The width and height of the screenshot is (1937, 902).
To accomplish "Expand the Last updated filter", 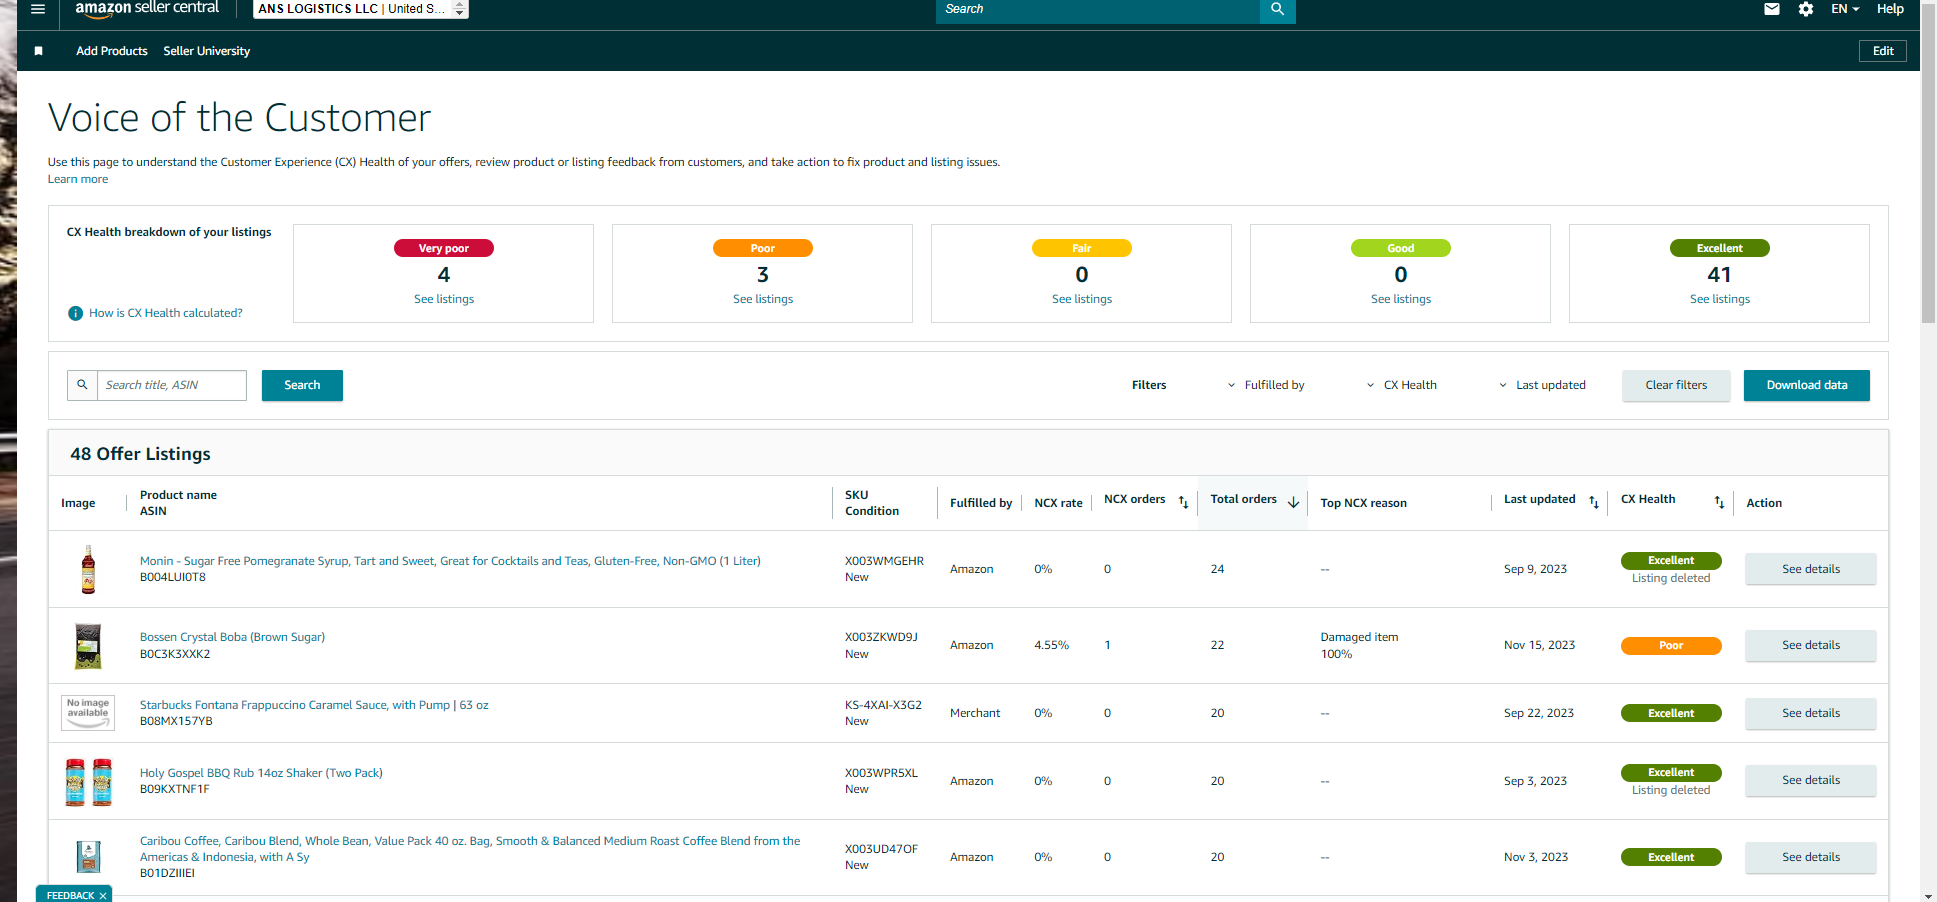I will click(1542, 385).
